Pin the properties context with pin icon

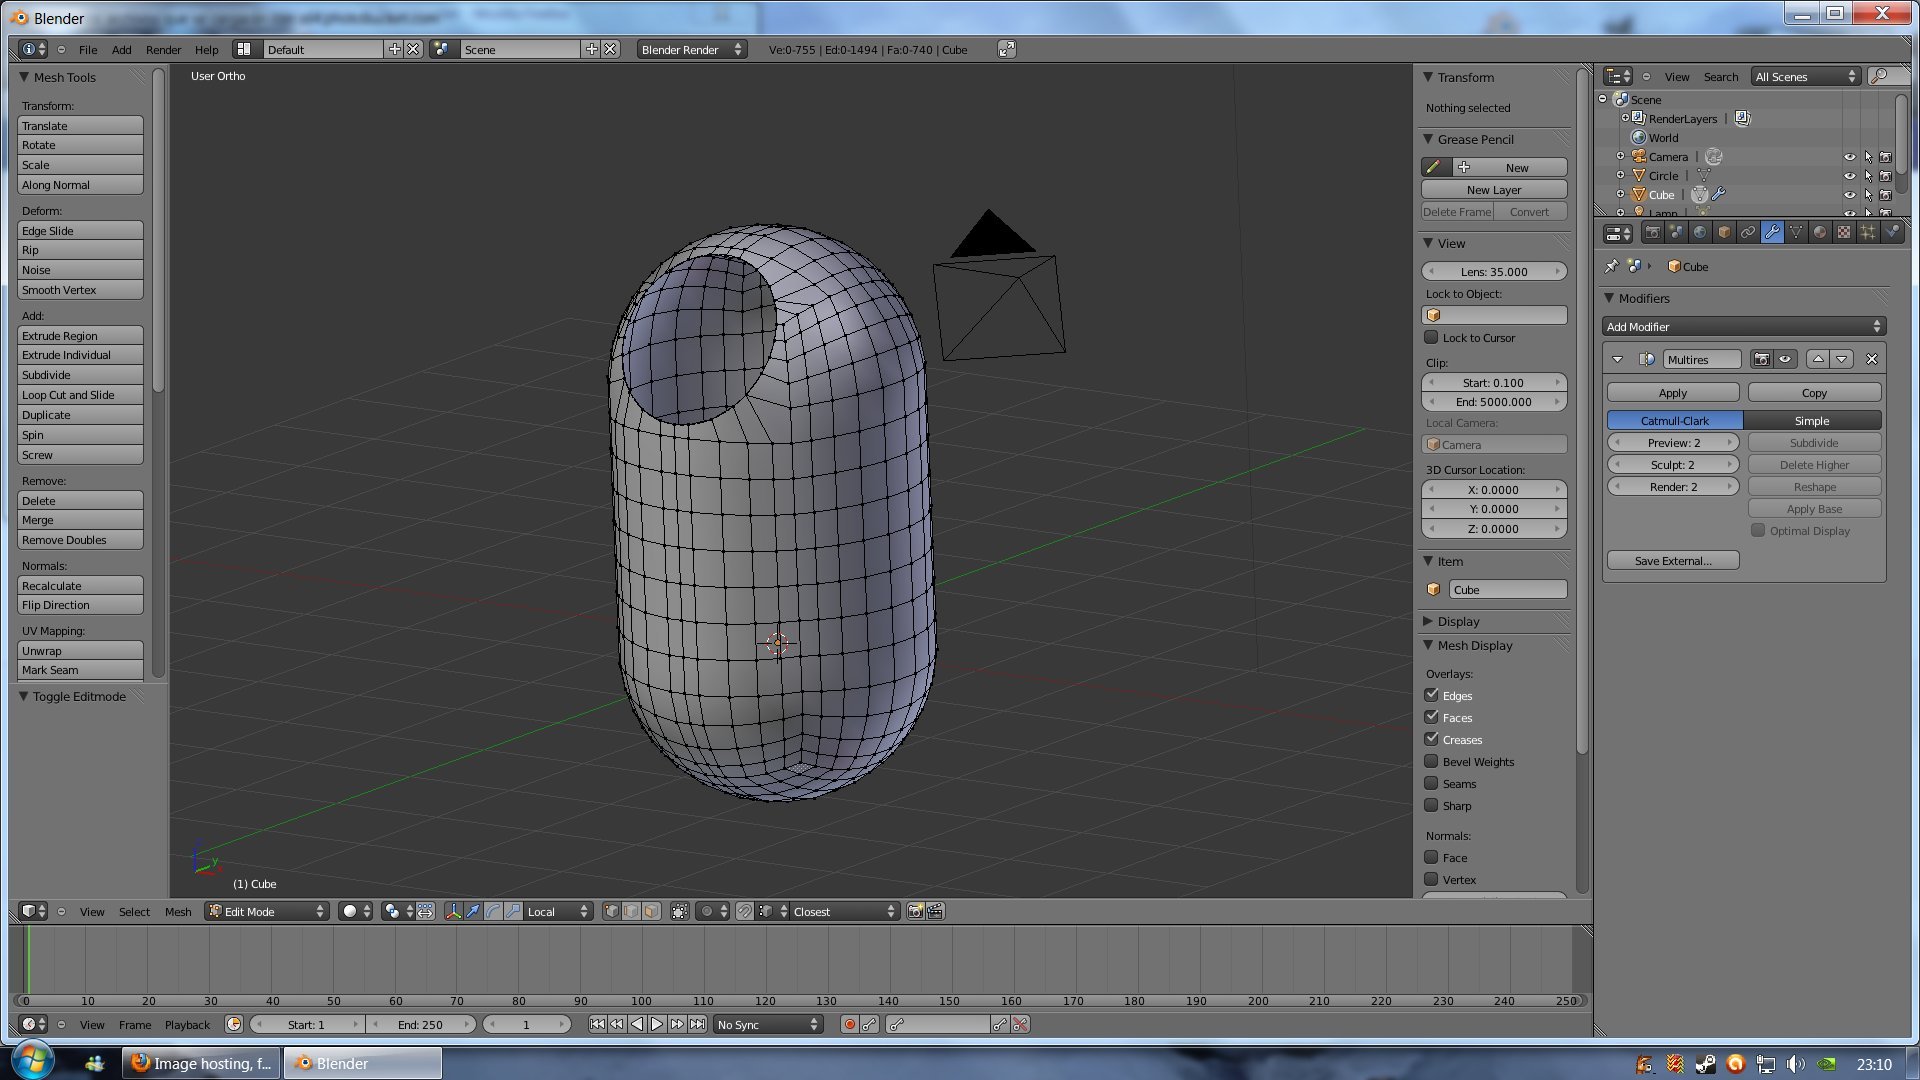point(1611,266)
